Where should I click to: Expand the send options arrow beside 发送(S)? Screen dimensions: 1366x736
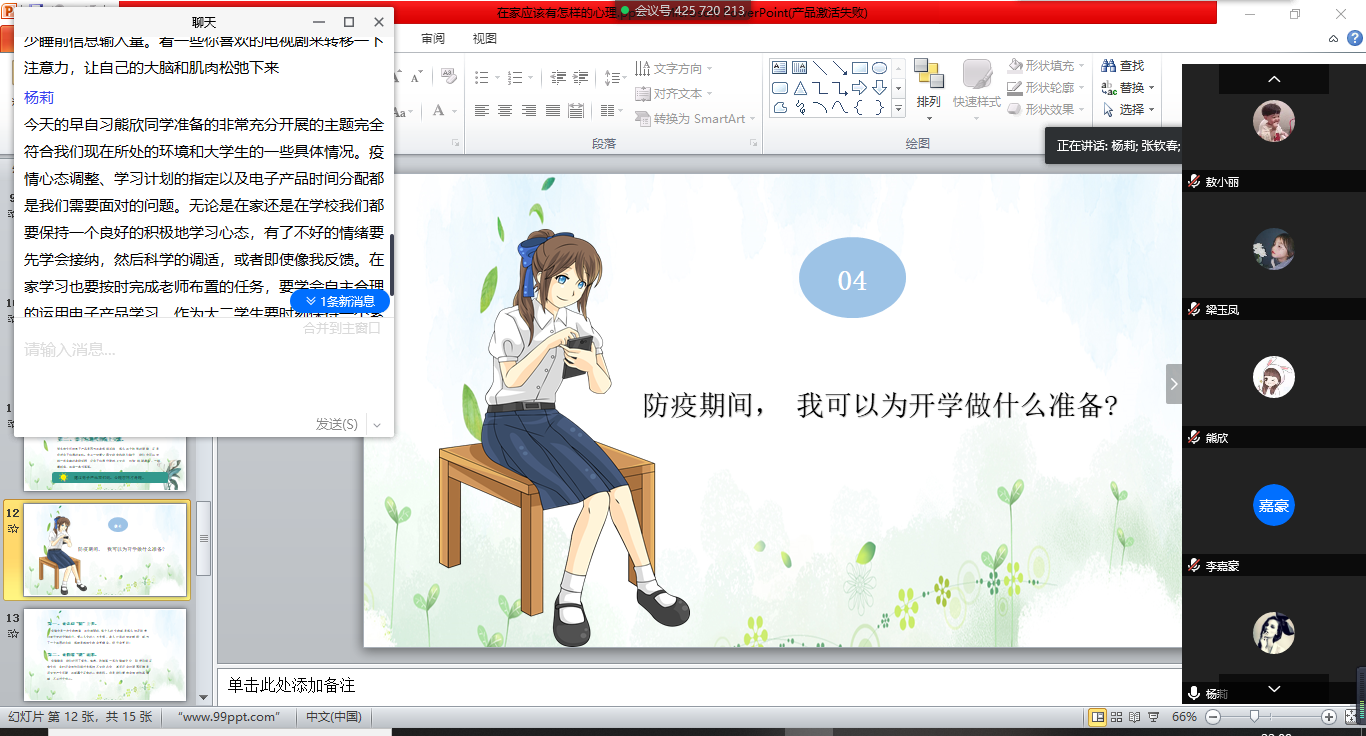pyautogui.click(x=377, y=425)
